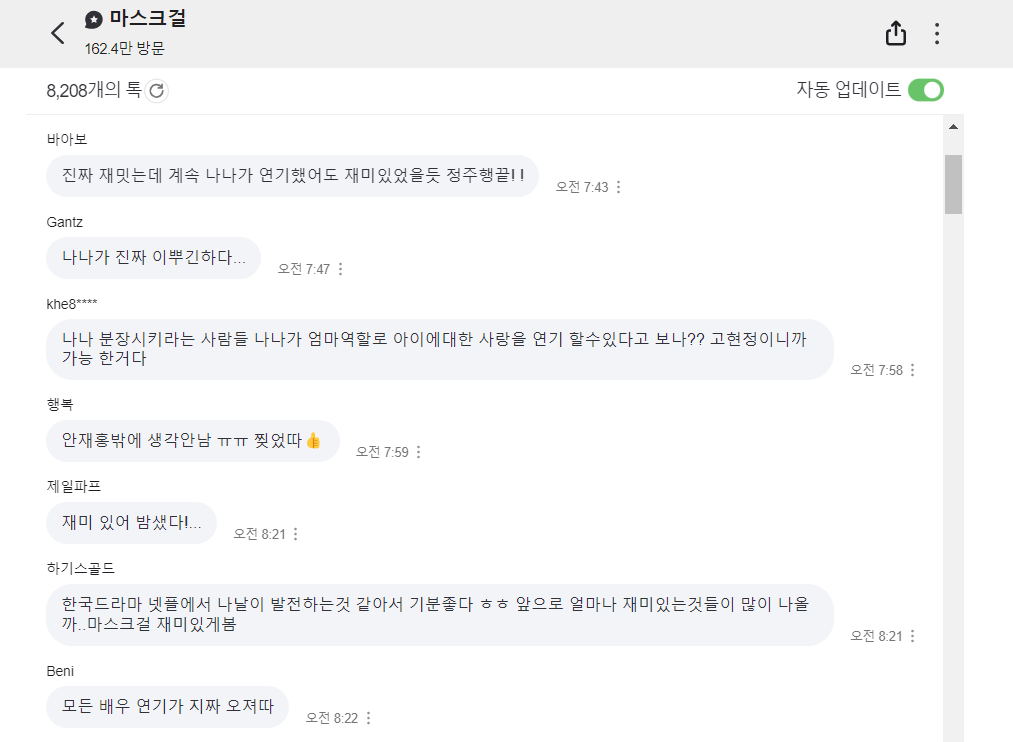Click the scrollbar up arrow
1013x742 pixels.
coord(953,127)
